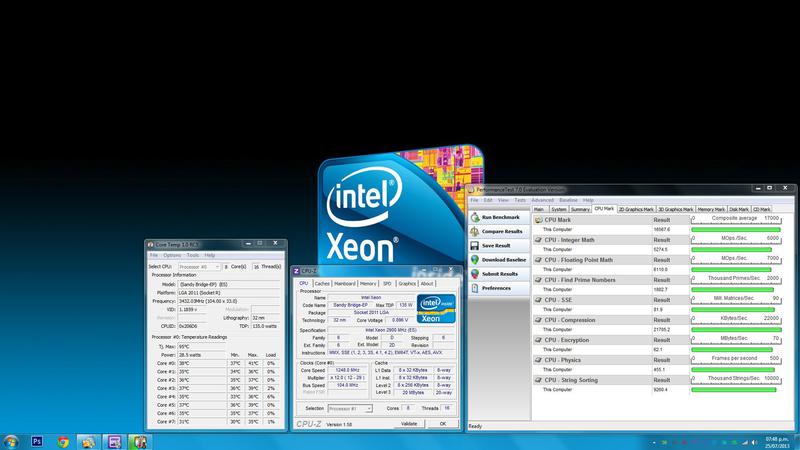This screenshot has height=450, width=800.
Task: Click the Compare Results button label
Action: click(x=502, y=232)
